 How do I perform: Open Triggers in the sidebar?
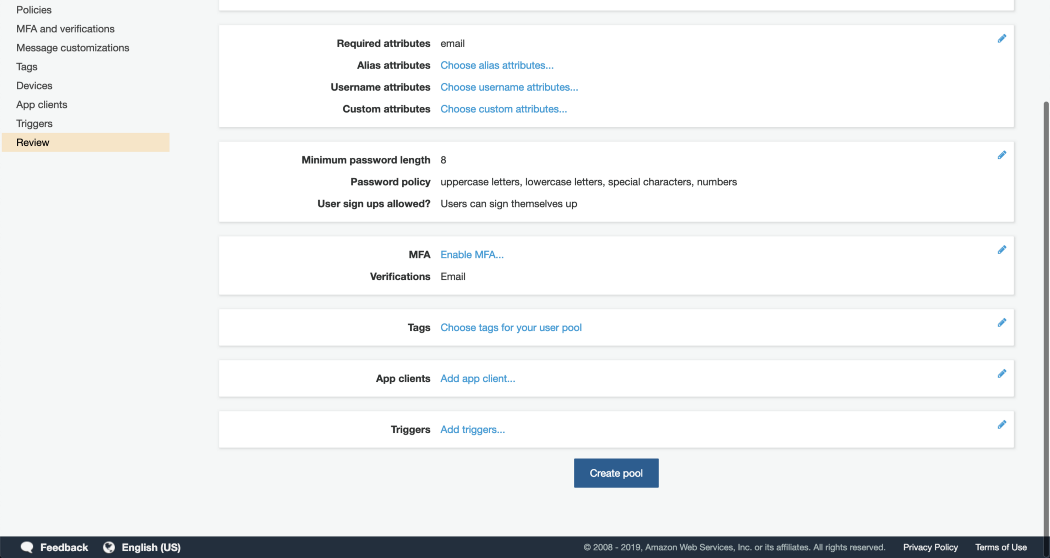click(34, 123)
